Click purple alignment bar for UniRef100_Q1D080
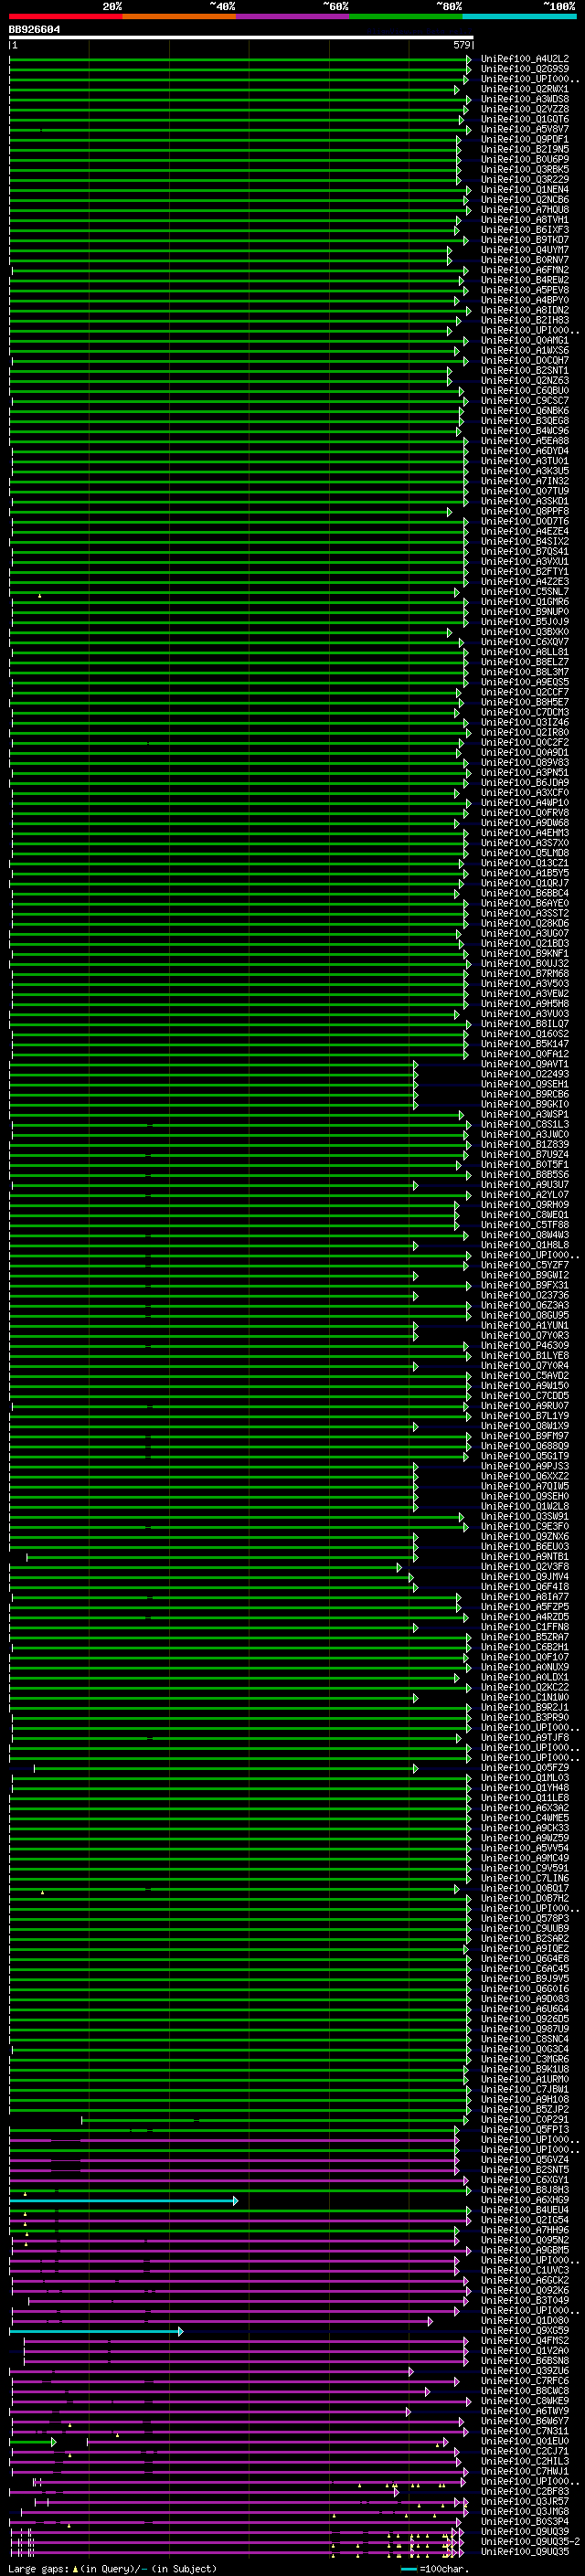Image resolution: width=585 pixels, height=2576 pixels. point(221,2322)
